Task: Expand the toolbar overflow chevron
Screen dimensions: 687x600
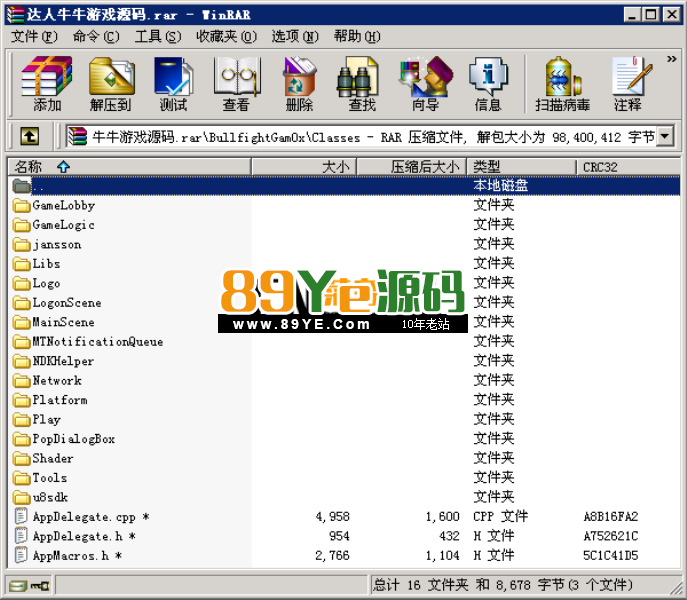Action: click(672, 59)
